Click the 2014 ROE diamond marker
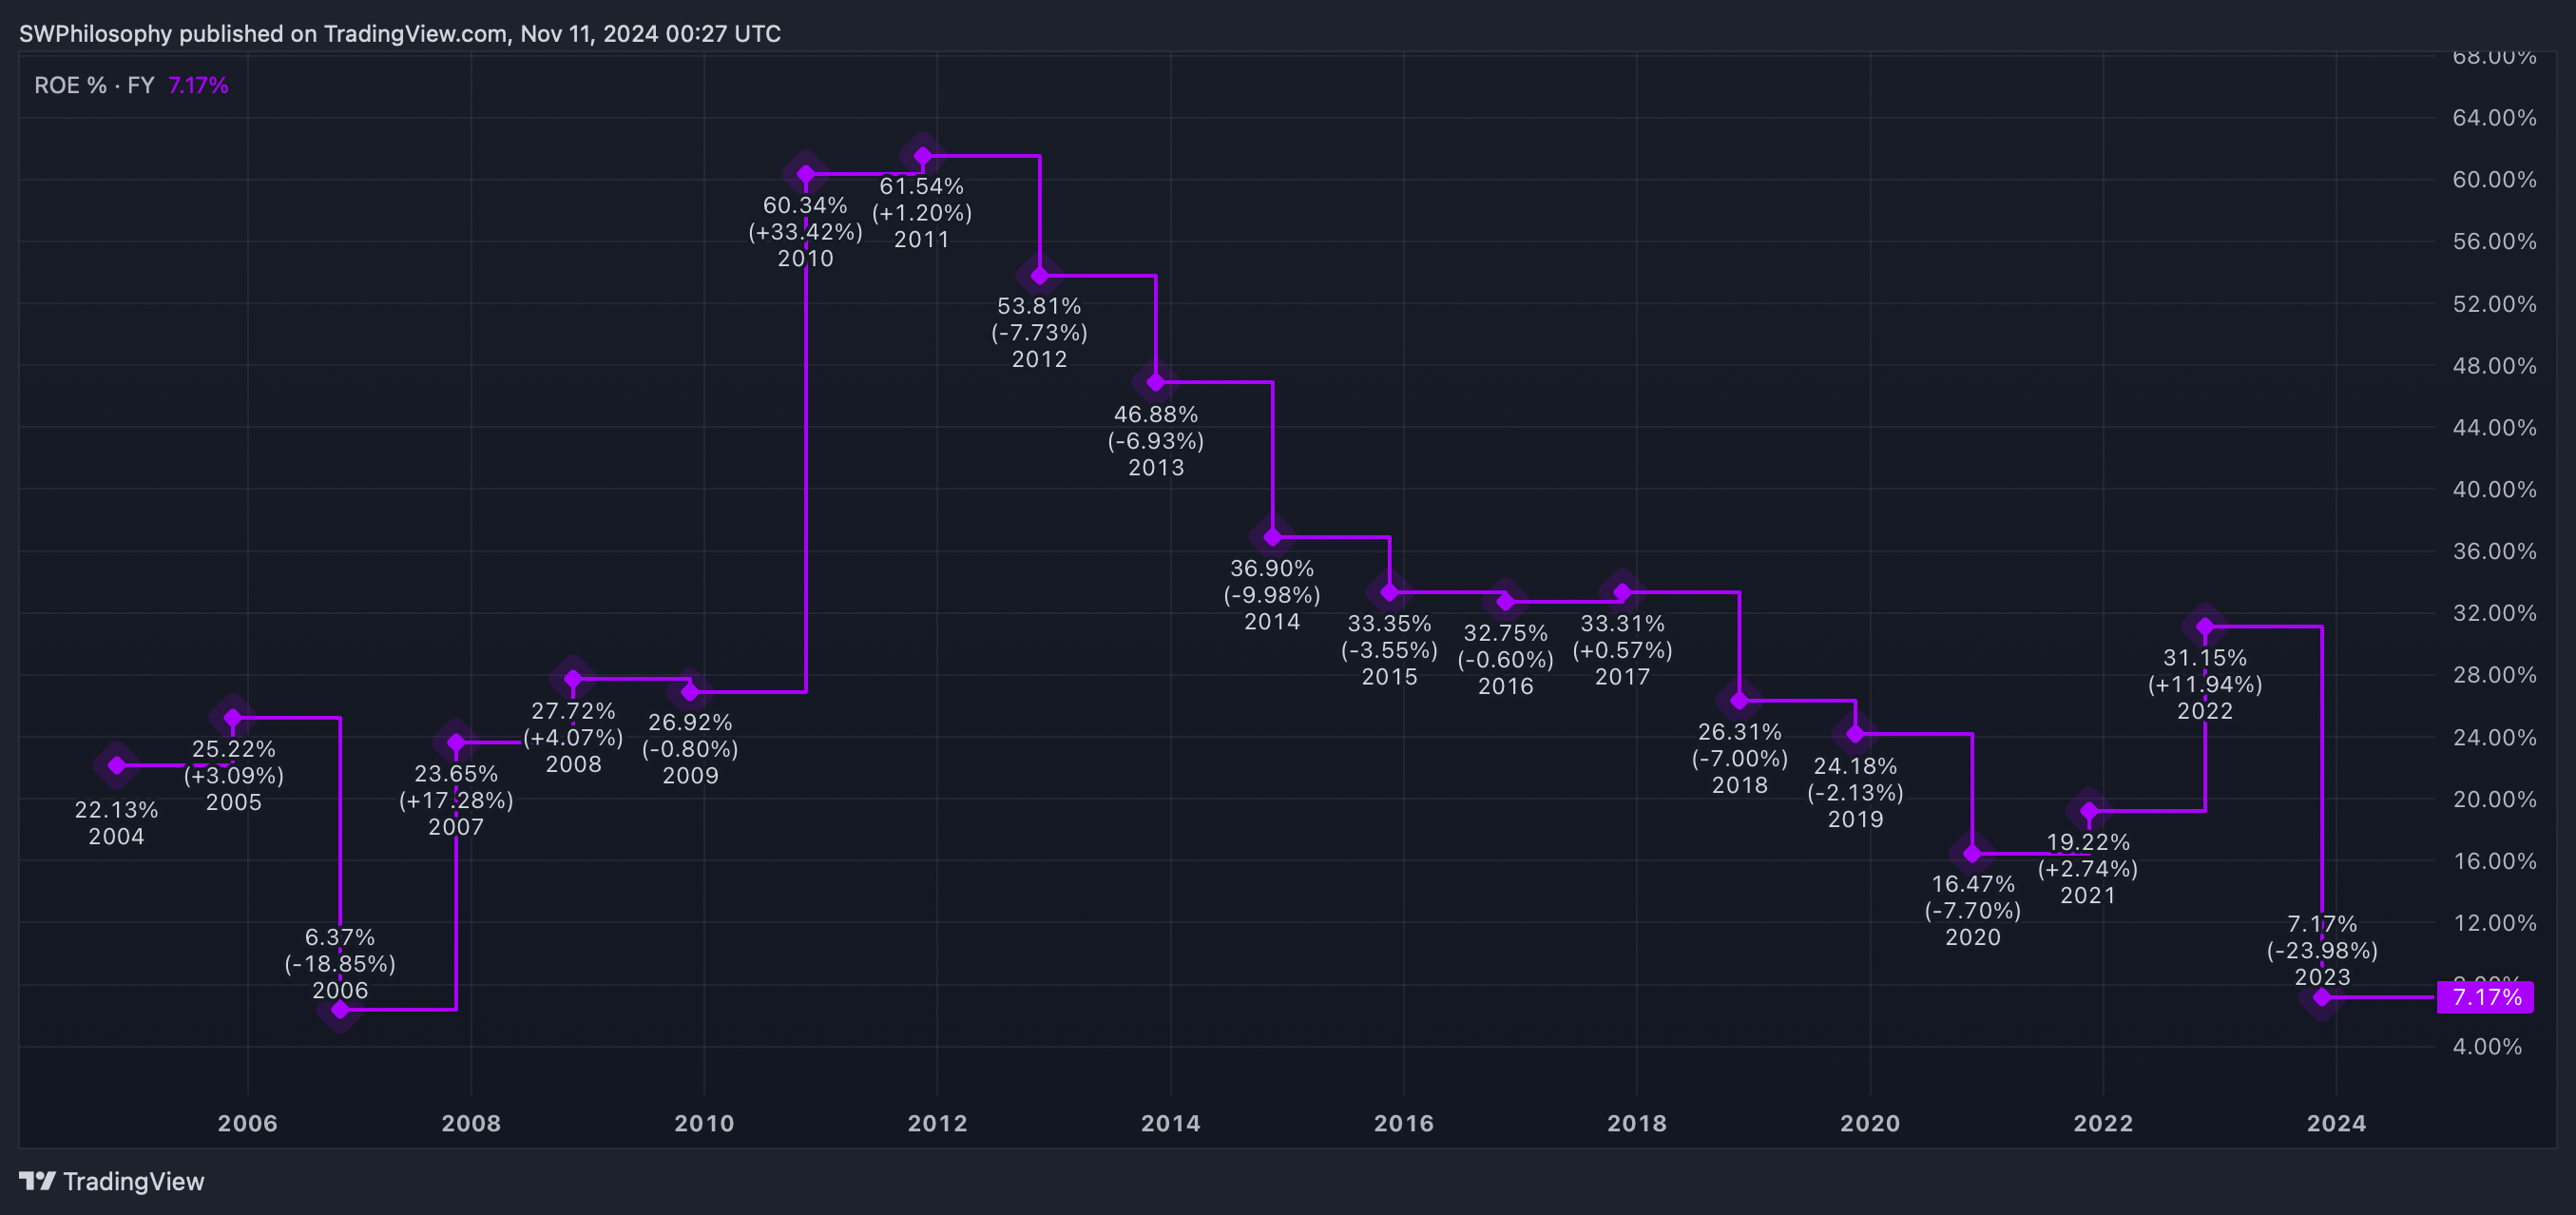2576x1215 pixels. (x=1272, y=537)
